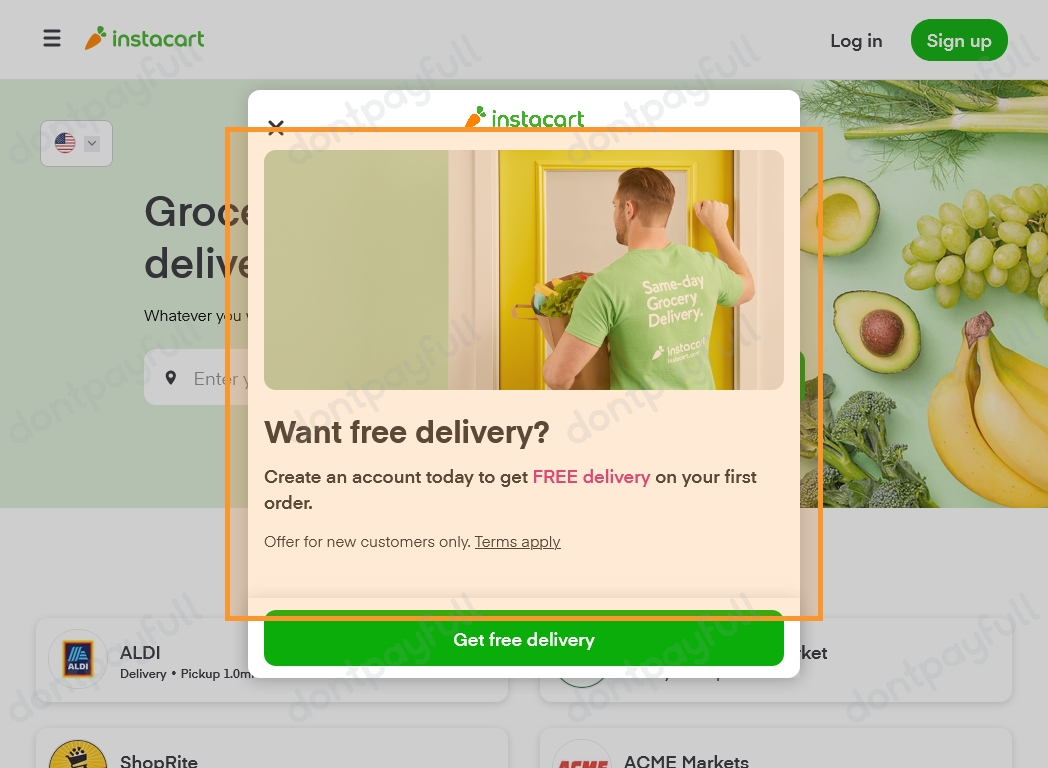Screen dimensions: 1048x768
Task: Open the hamburger menu icon
Action: 52,38
